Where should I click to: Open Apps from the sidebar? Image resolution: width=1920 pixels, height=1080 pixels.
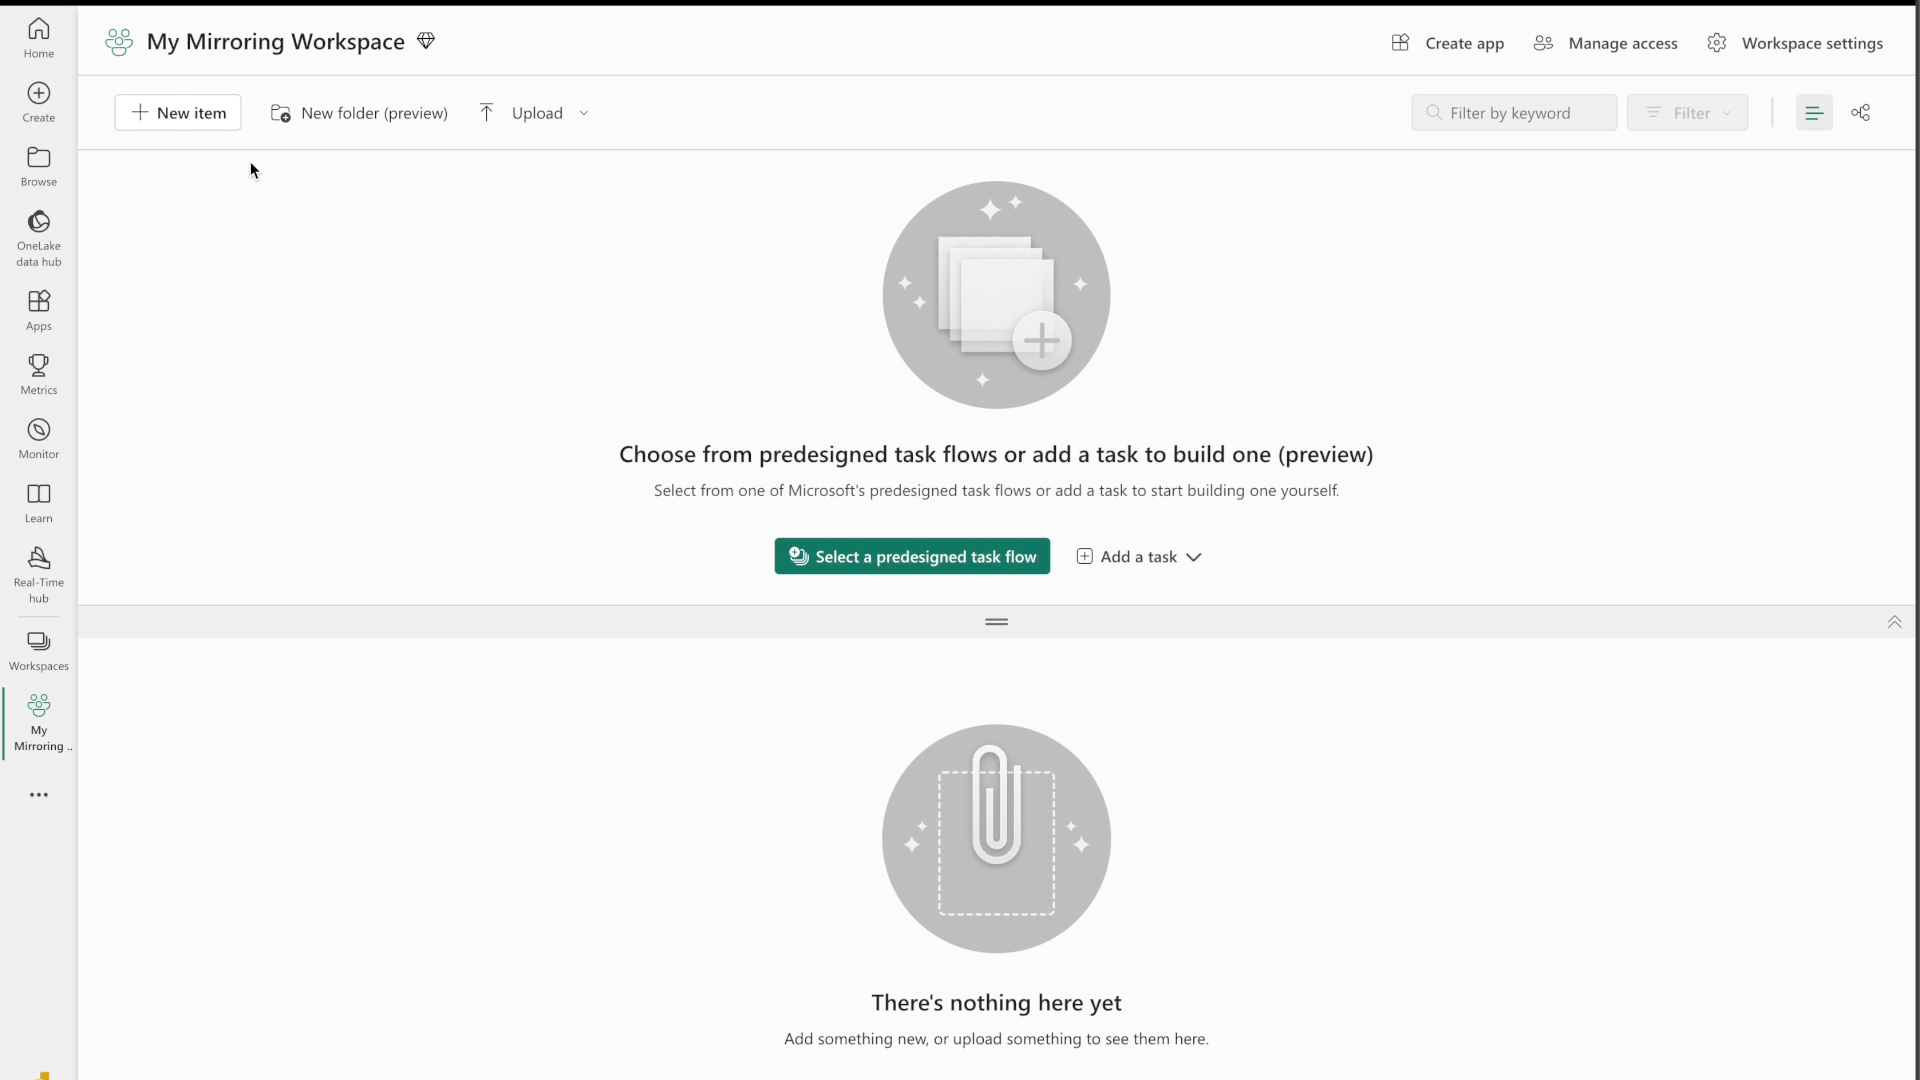[39, 311]
